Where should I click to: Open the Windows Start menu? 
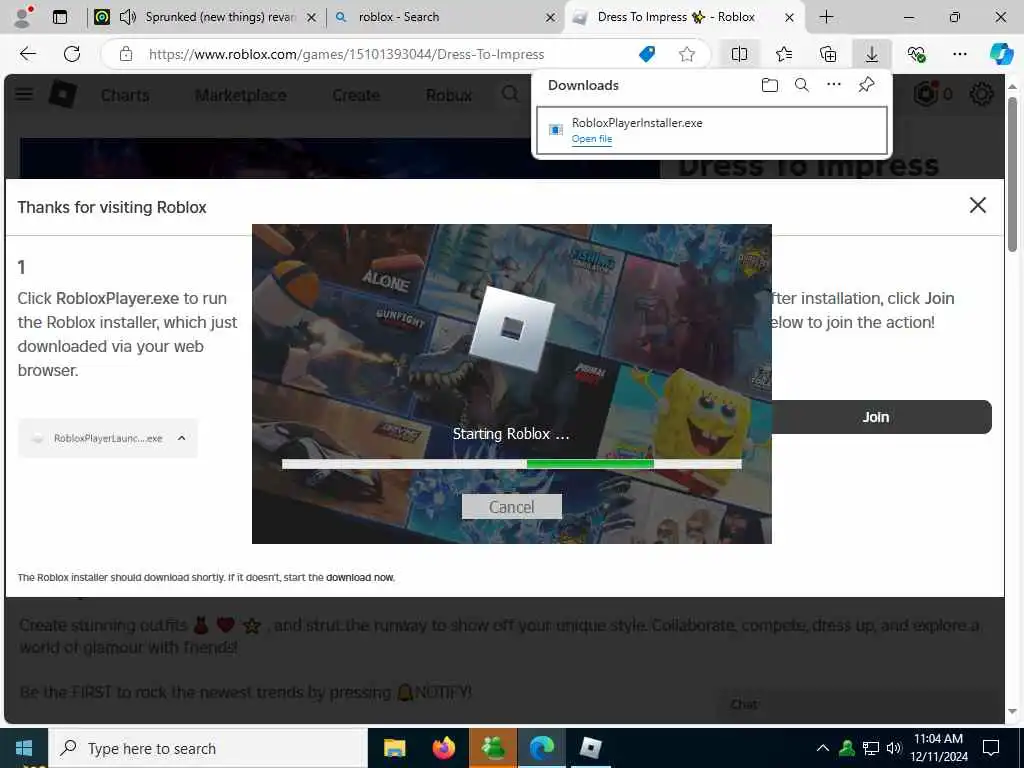[24, 748]
